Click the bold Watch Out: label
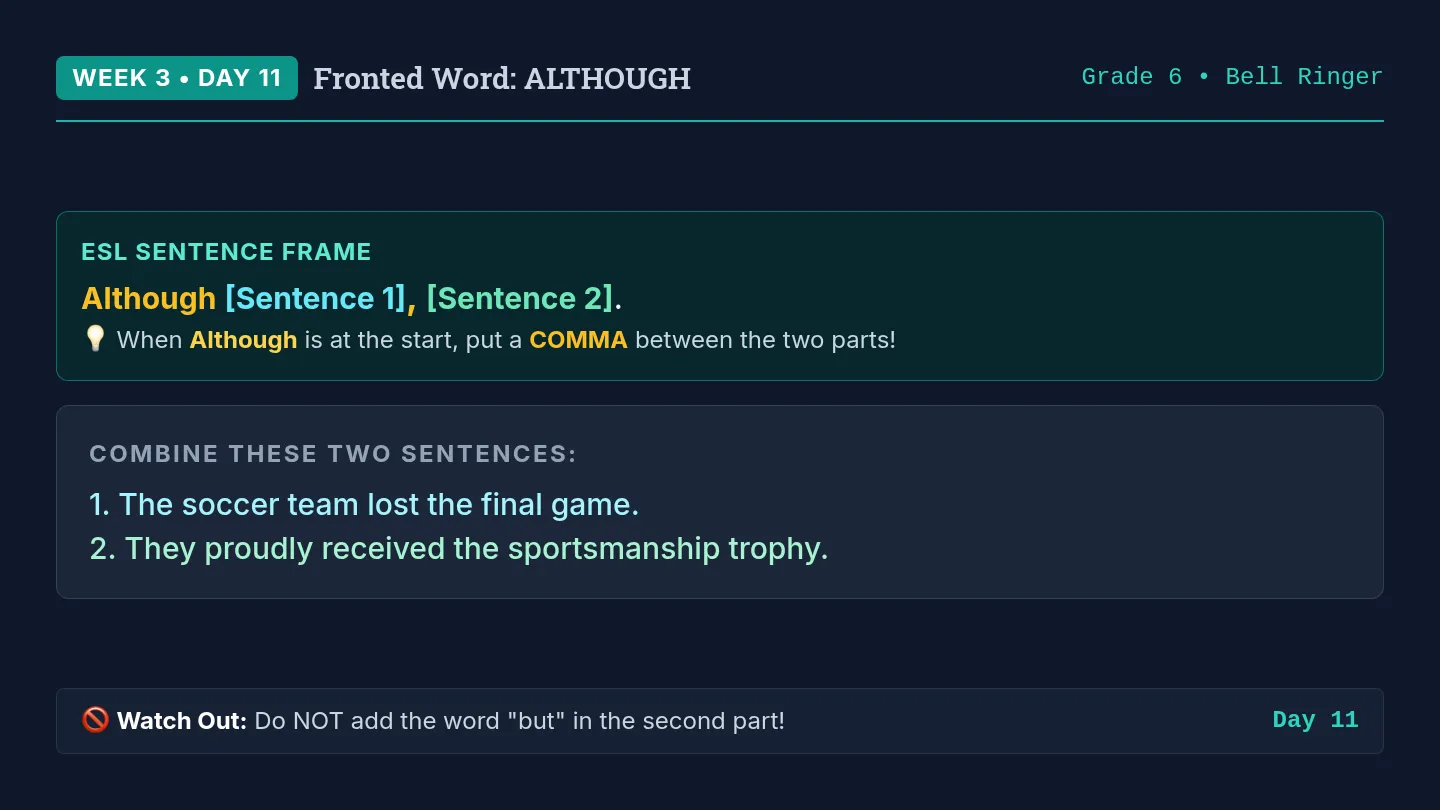The width and height of the screenshot is (1440, 810). 182,720
